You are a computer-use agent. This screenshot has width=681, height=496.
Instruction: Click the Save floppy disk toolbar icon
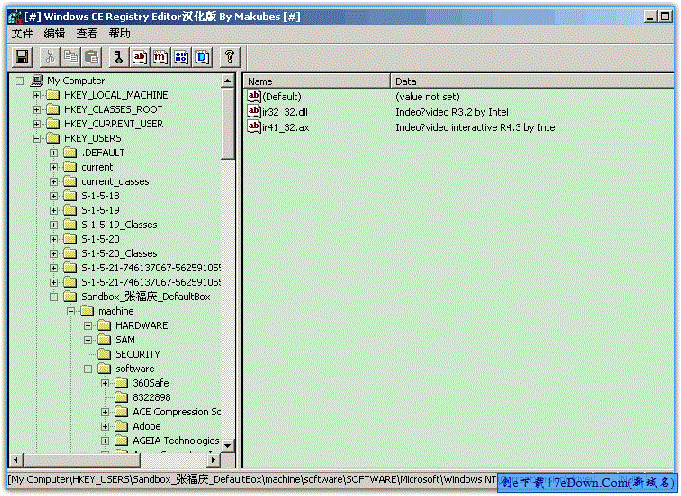click(21, 57)
